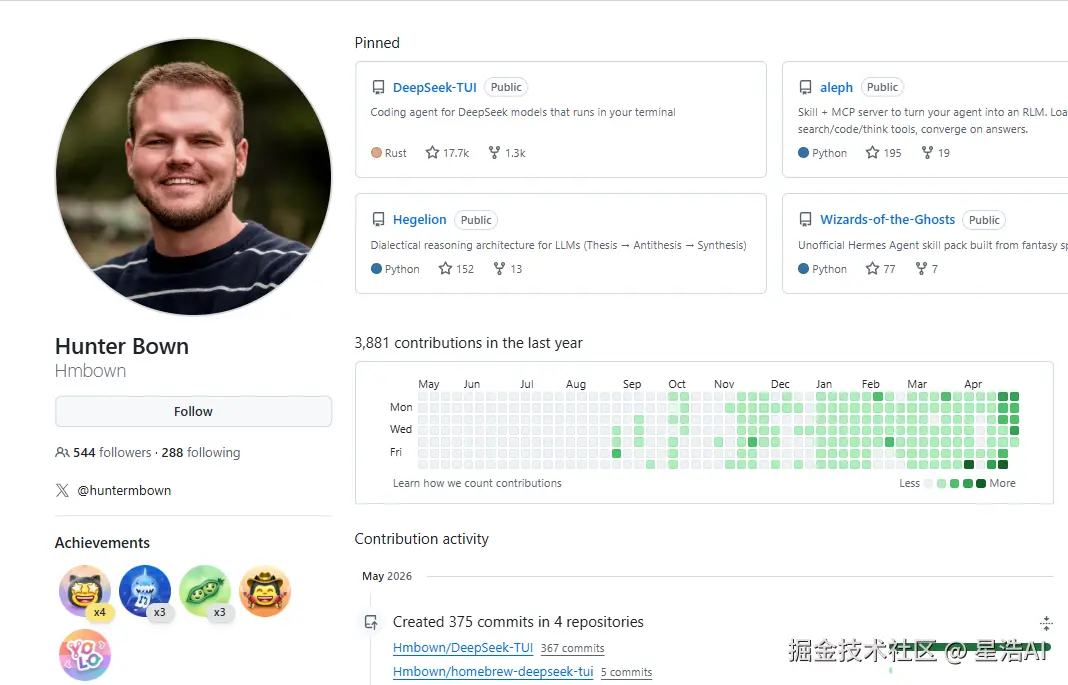Open the Wizards-of-the-Ghosts repository link
Viewport: 1068px width, 685px height.
click(x=887, y=219)
